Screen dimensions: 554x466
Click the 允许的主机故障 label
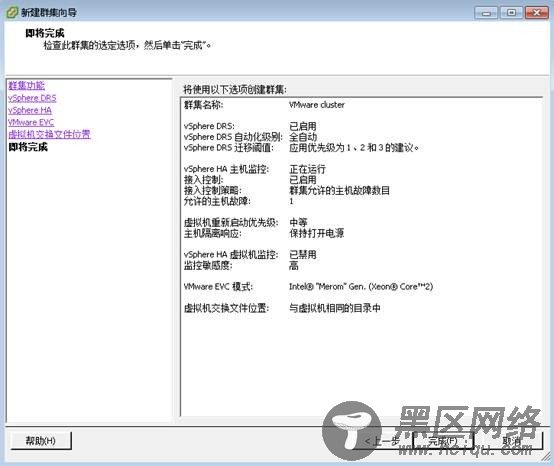pyautogui.click(x=217, y=201)
